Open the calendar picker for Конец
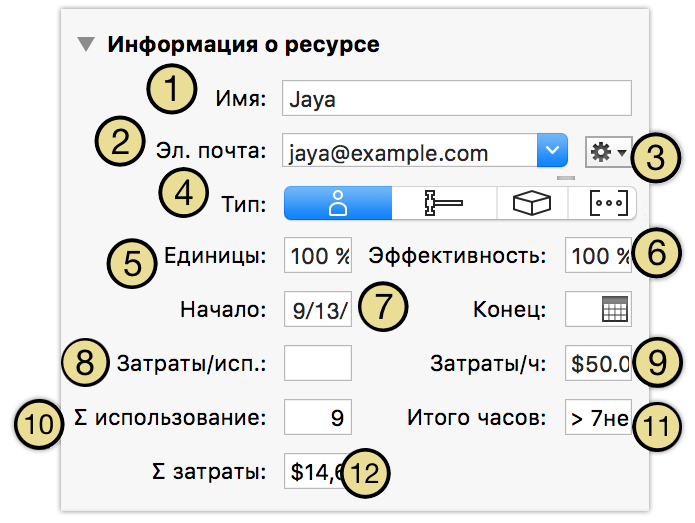 tap(615, 309)
